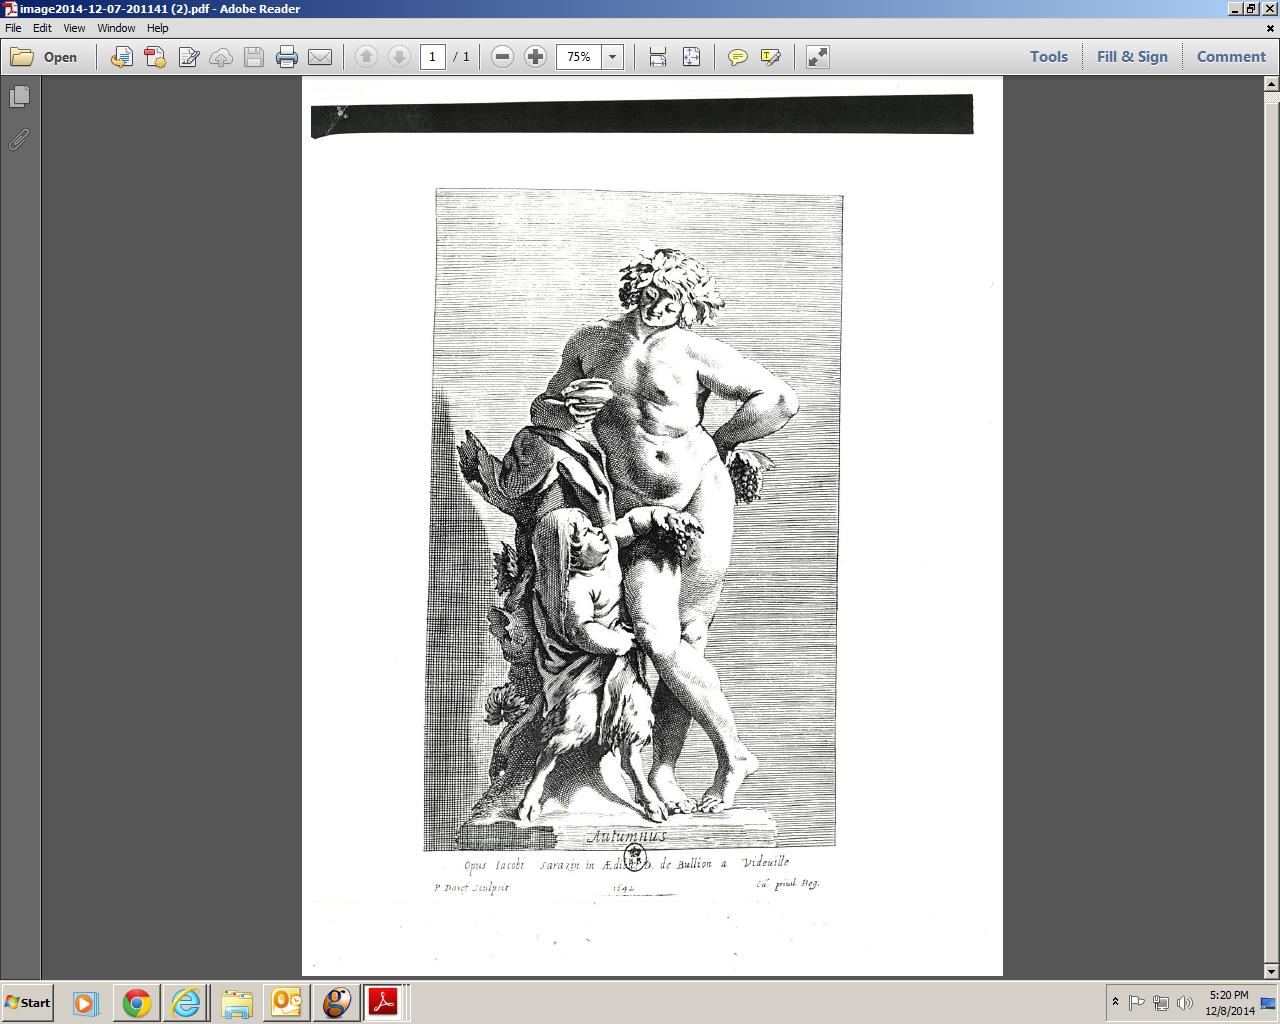This screenshot has width=1280, height=1024.
Task: Click the sign or edit document icon
Action: 188,57
